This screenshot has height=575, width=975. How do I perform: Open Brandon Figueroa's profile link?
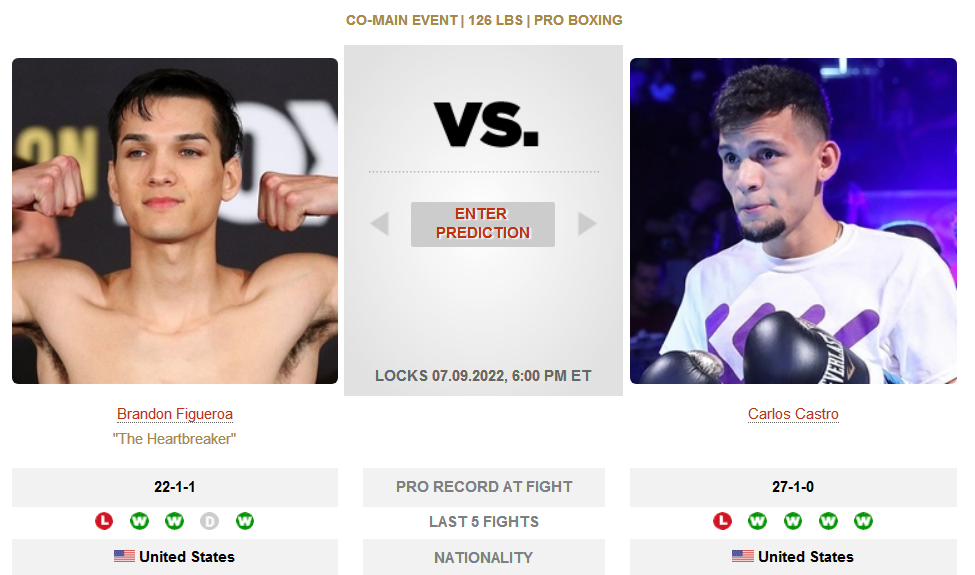click(x=175, y=414)
